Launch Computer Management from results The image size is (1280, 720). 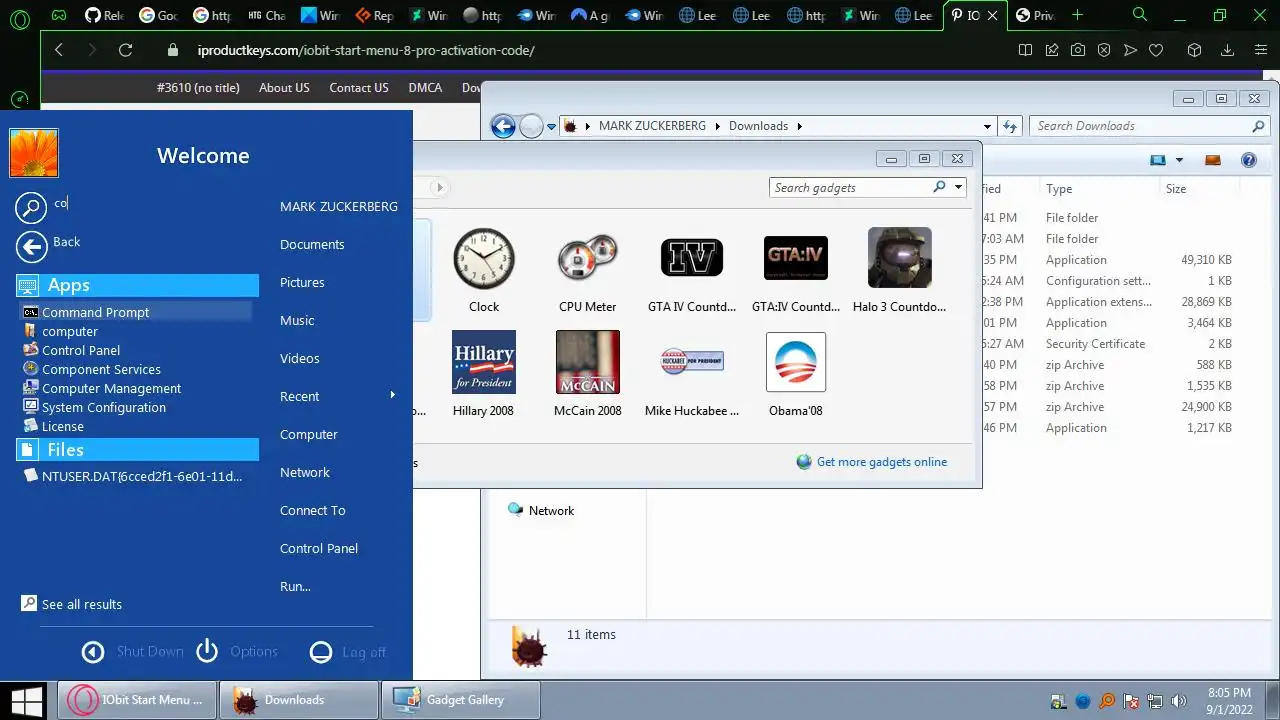[111, 388]
